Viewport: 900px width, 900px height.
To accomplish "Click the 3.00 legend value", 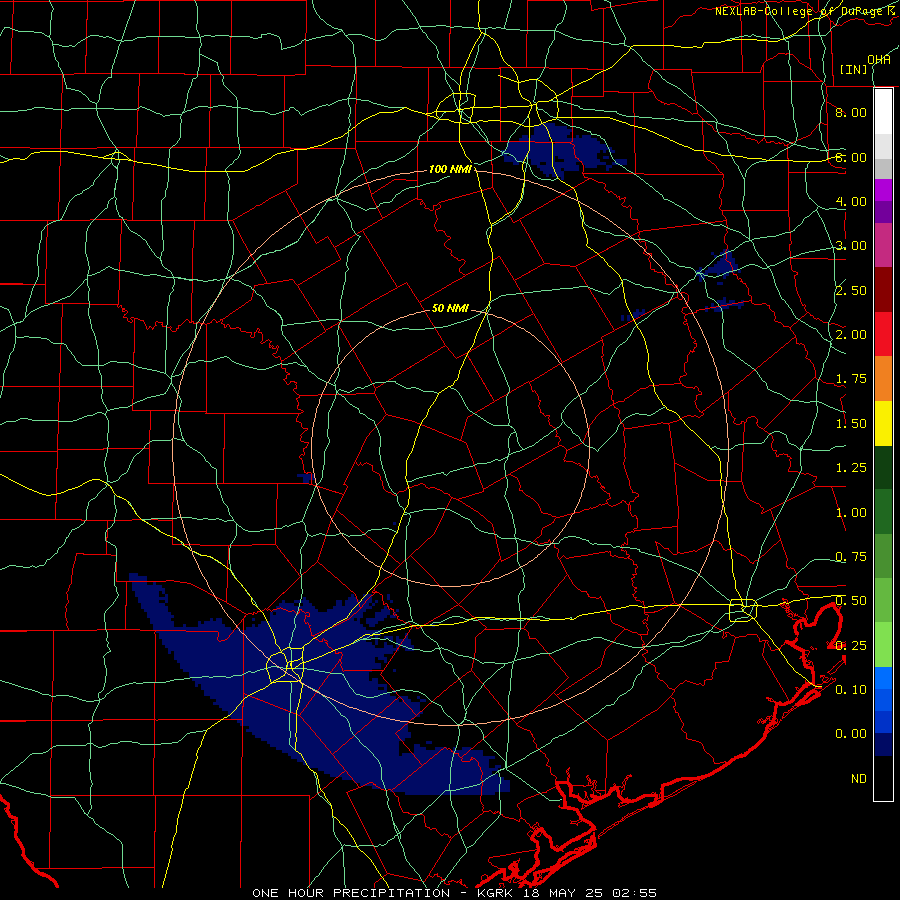I will (x=851, y=246).
